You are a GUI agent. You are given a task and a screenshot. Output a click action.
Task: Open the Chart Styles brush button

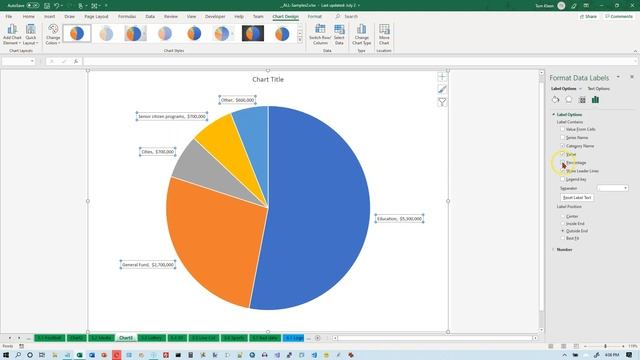[x=442, y=89]
